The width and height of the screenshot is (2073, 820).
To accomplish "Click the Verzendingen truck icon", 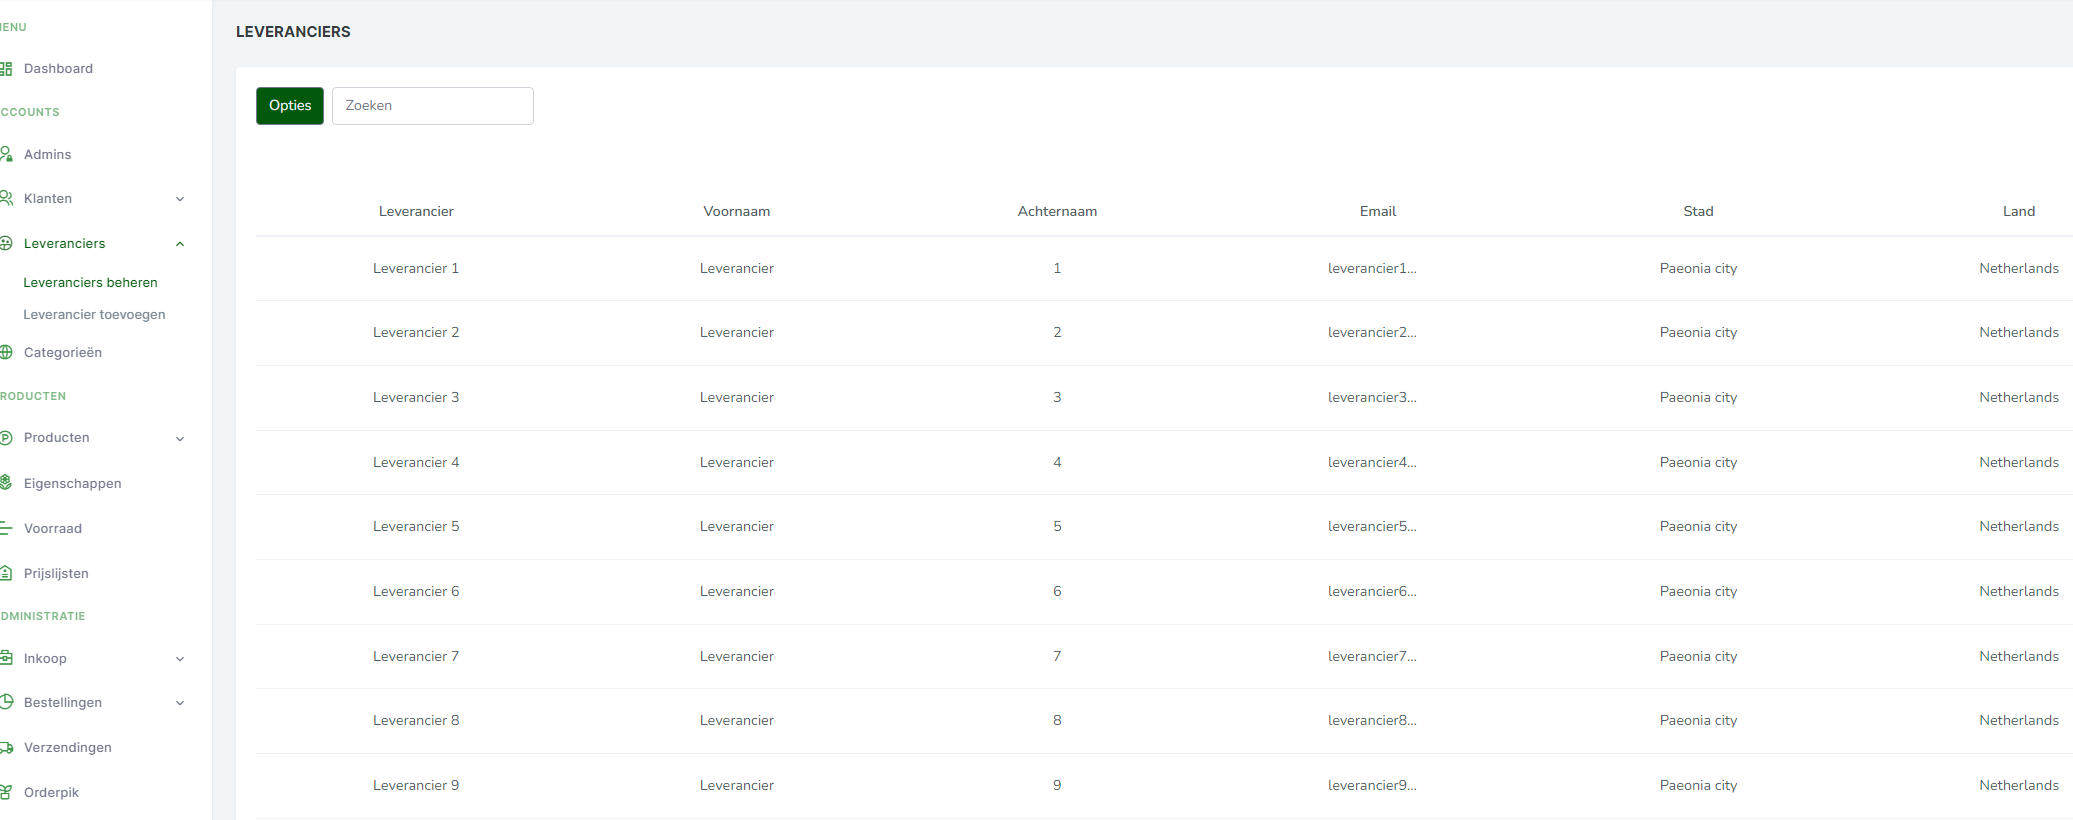I will click(x=6, y=747).
